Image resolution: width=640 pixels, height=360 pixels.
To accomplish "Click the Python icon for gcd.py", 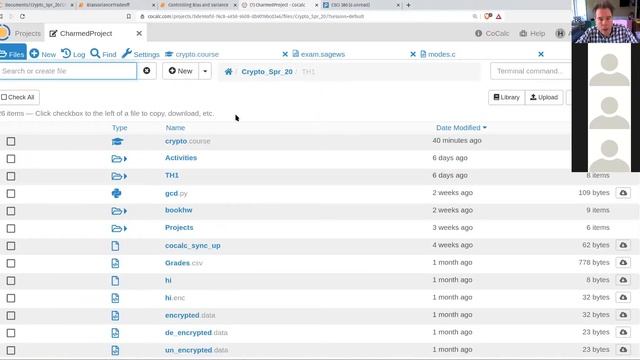I will pos(116,193).
